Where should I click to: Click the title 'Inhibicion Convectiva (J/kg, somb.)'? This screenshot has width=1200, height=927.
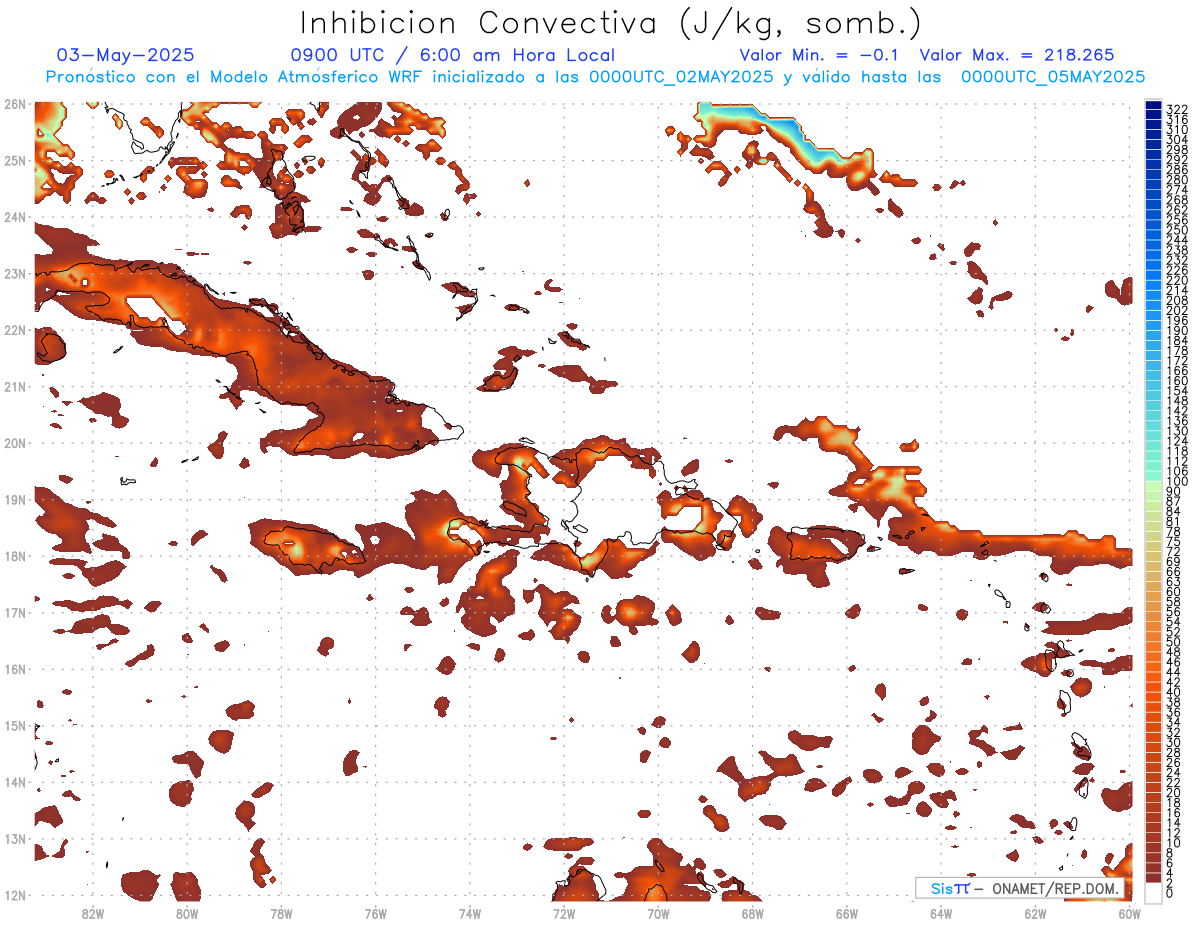(611, 24)
